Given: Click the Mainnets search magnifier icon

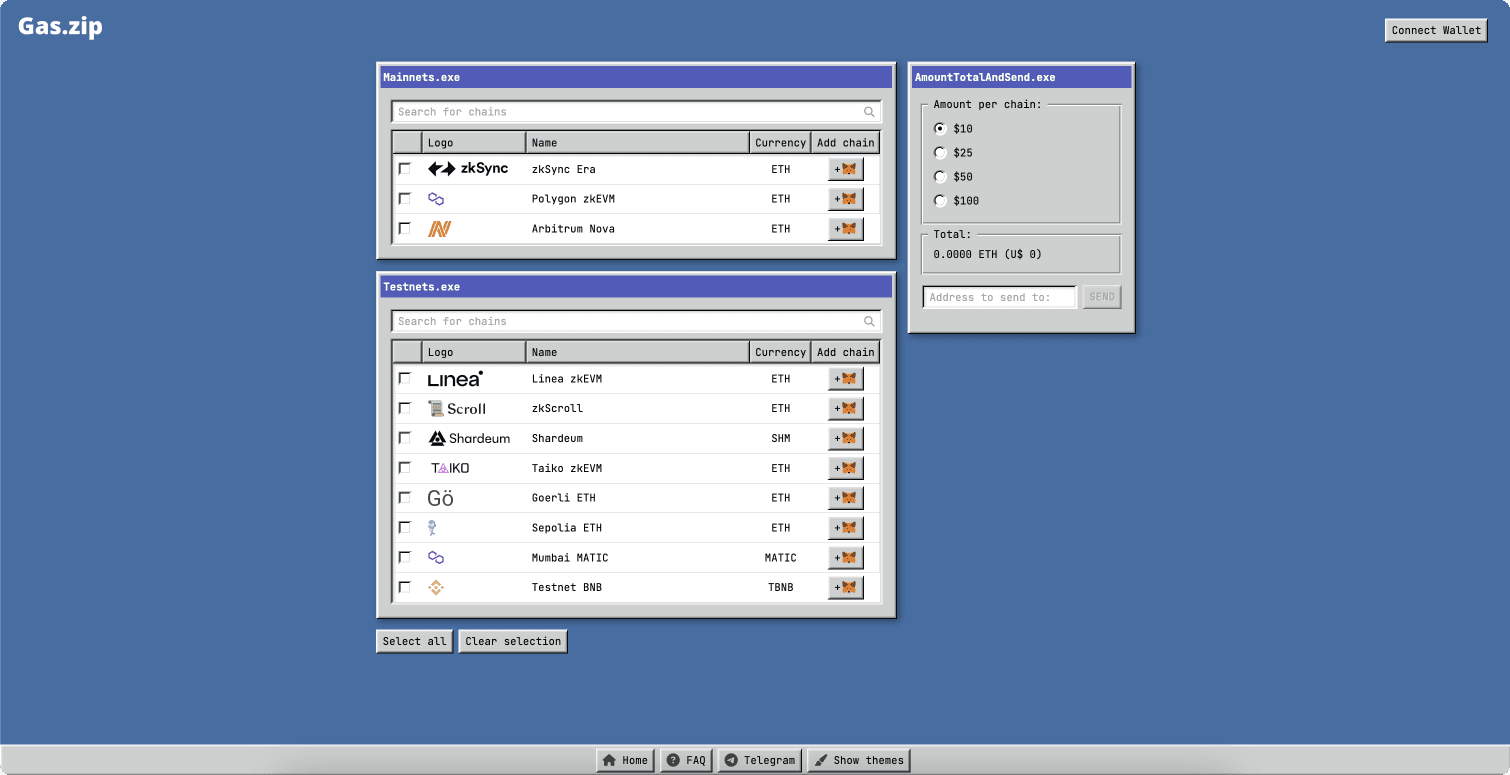Looking at the screenshot, I should point(870,112).
